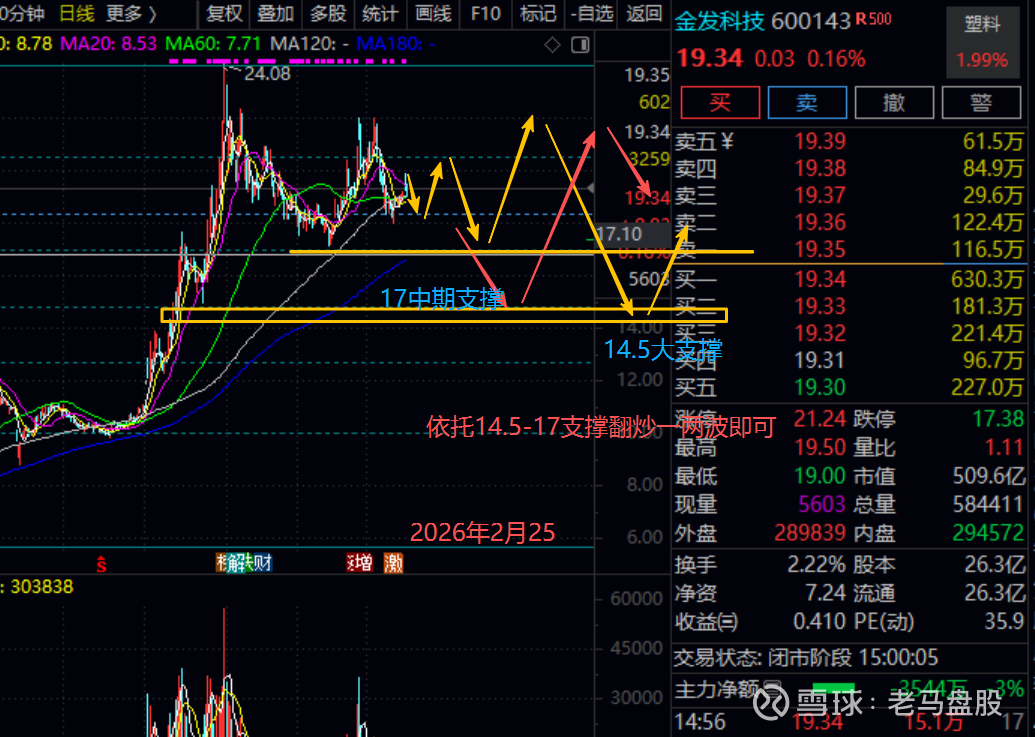1035x737 pixels.
Task: Open the blue 财 financial report marker
Action: [x=263, y=563]
